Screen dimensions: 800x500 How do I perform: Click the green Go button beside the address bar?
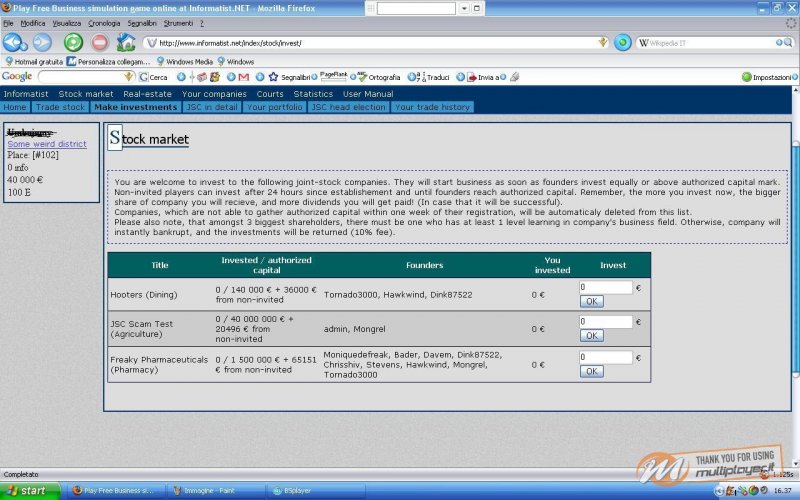pos(622,42)
